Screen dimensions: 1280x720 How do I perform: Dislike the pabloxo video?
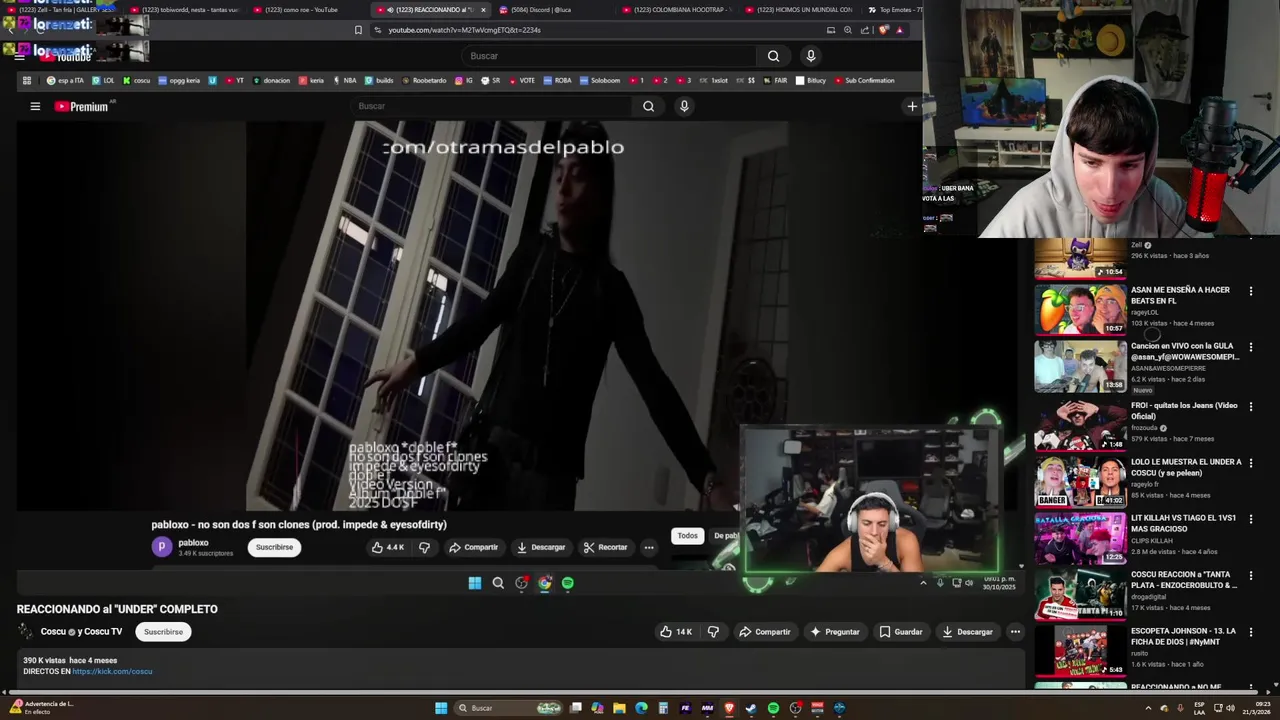click(424, 547)
